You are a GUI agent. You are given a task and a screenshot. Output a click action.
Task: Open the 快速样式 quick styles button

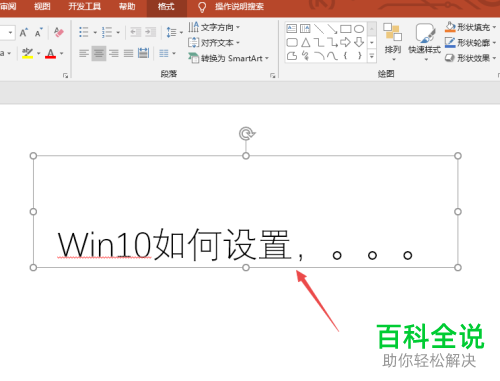(x=425, y=42)
